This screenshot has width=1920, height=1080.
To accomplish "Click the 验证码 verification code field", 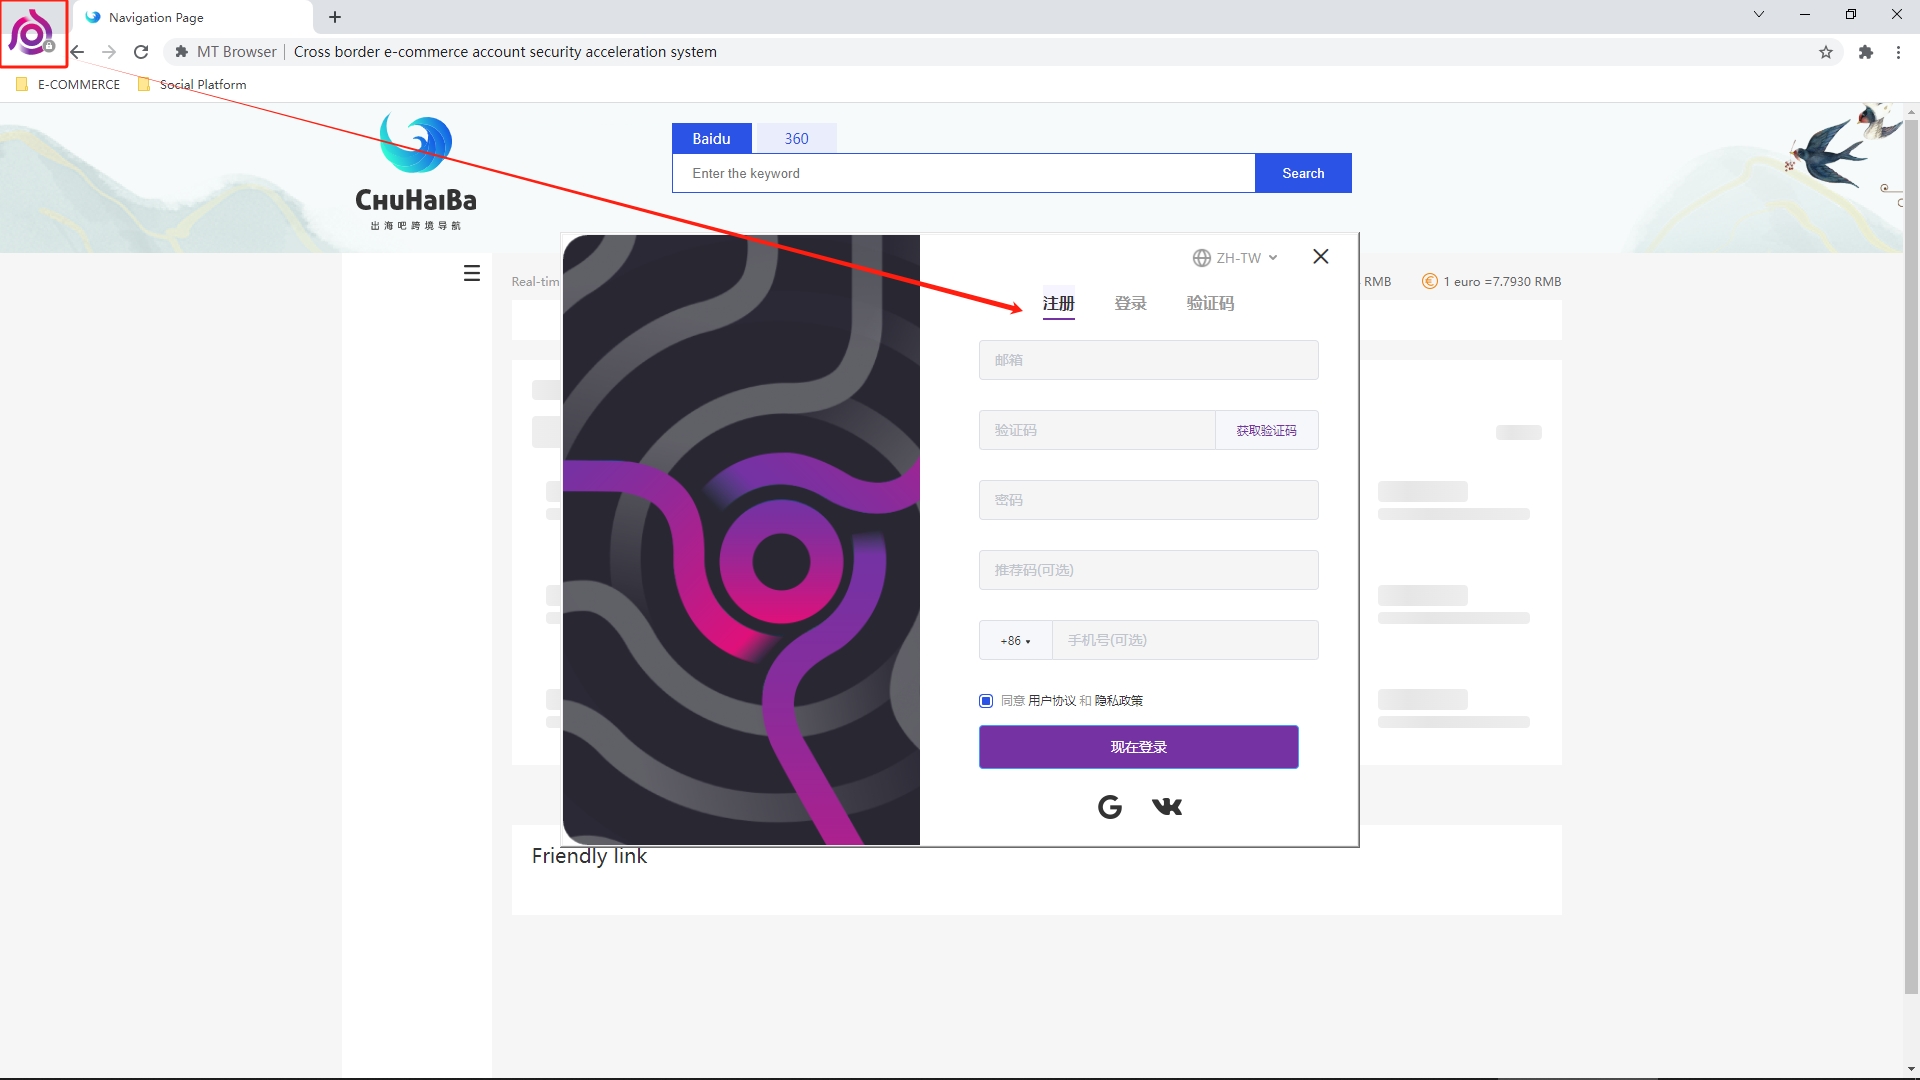I will (x=1097, y=430).
